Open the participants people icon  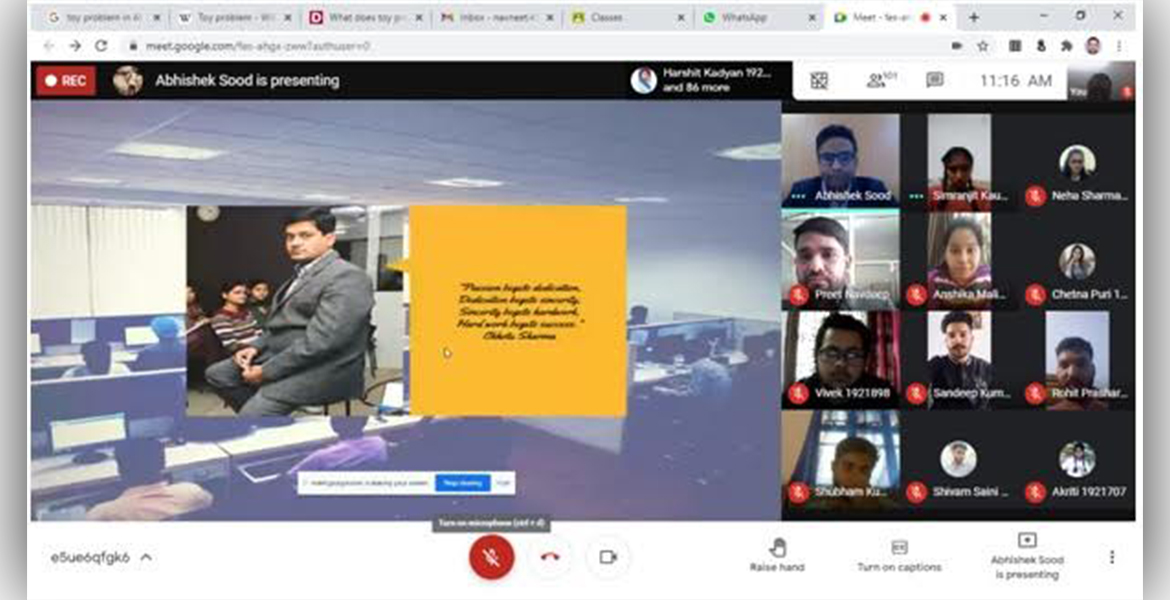[880, 80]
